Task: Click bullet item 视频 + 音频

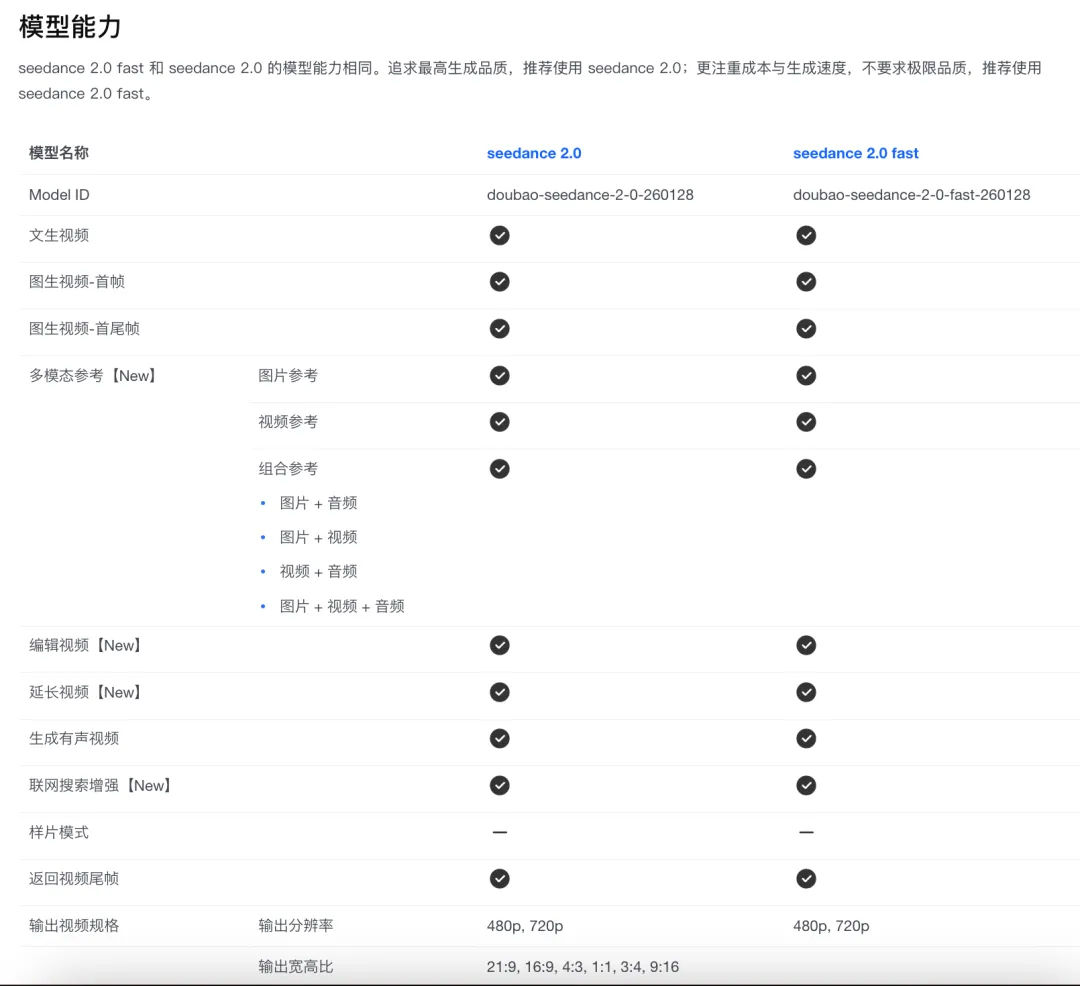Action: pyautogui.click(x=318, y=571)
